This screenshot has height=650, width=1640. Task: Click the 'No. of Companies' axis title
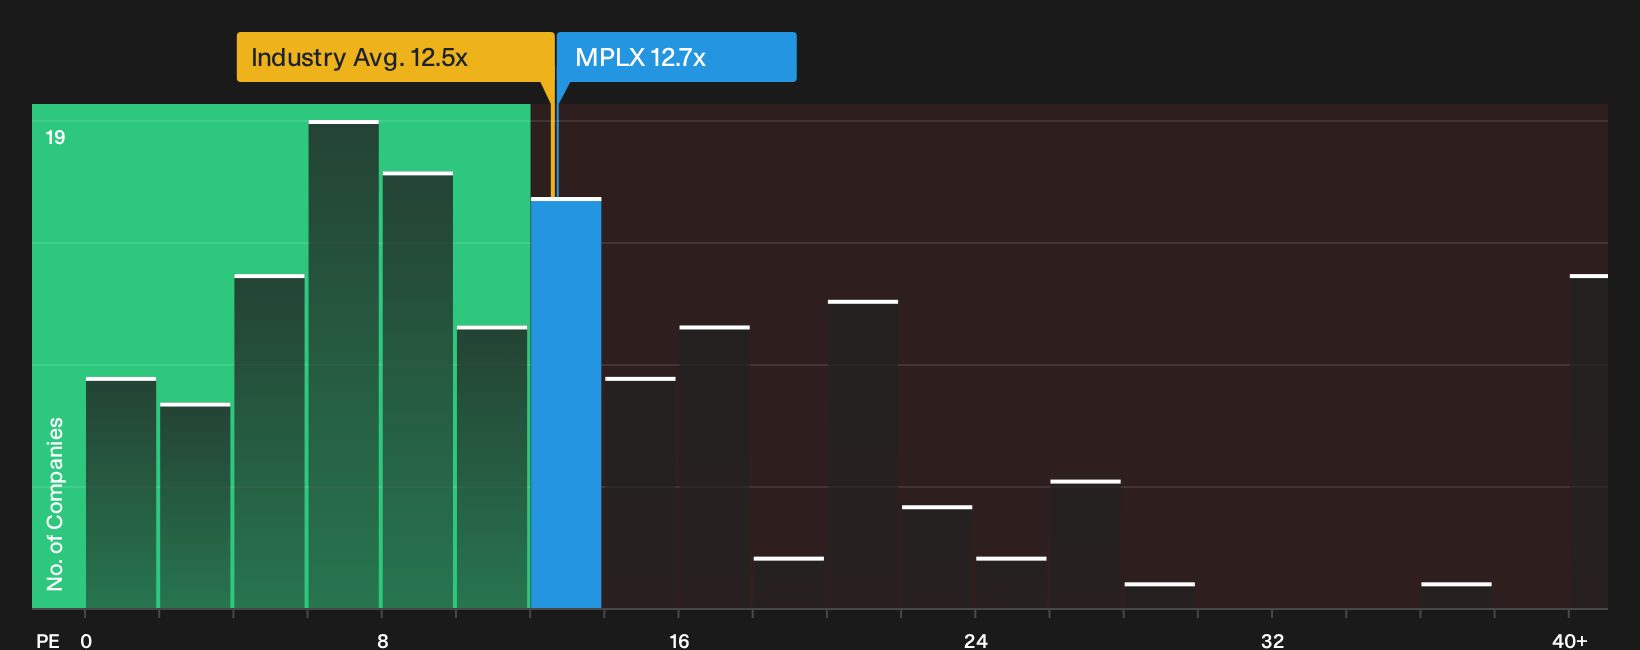pyautogui.click(x=55, y=504)
